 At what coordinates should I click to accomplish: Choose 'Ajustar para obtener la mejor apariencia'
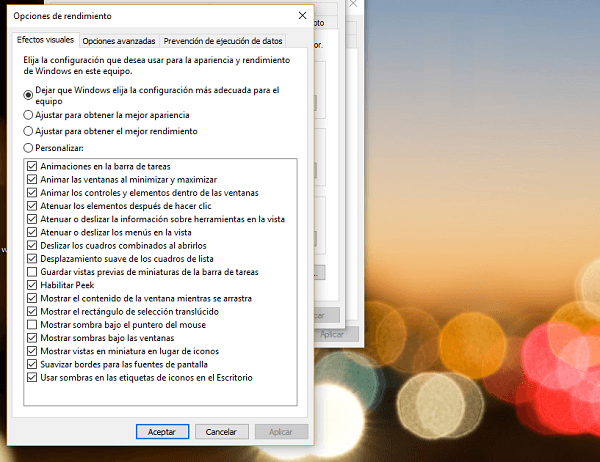point(28,115)
